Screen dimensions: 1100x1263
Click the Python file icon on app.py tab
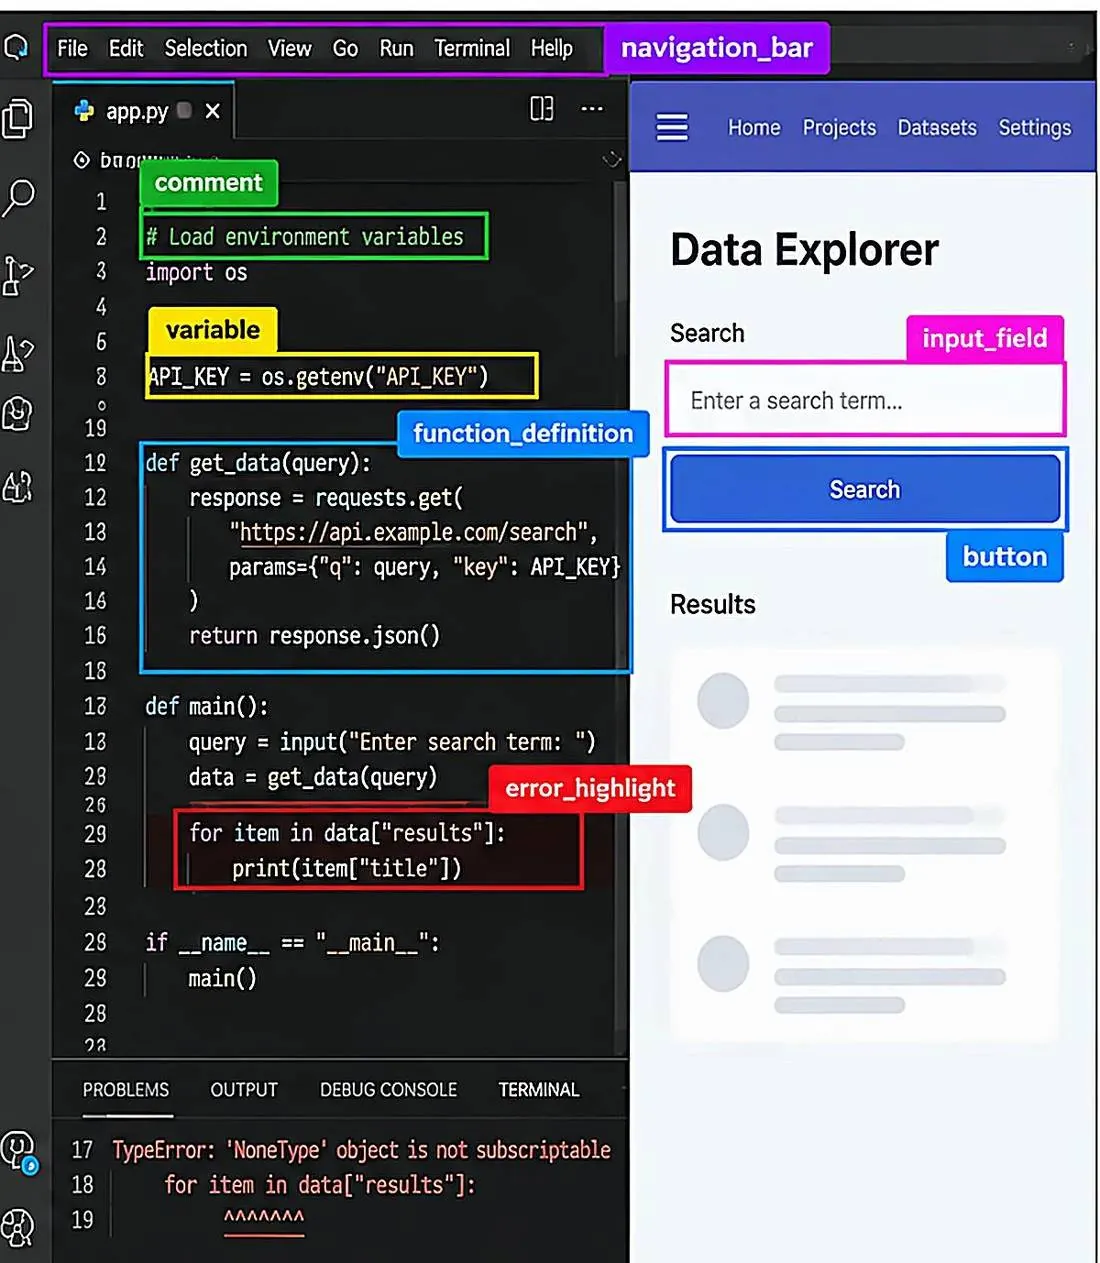click(85, 111)
